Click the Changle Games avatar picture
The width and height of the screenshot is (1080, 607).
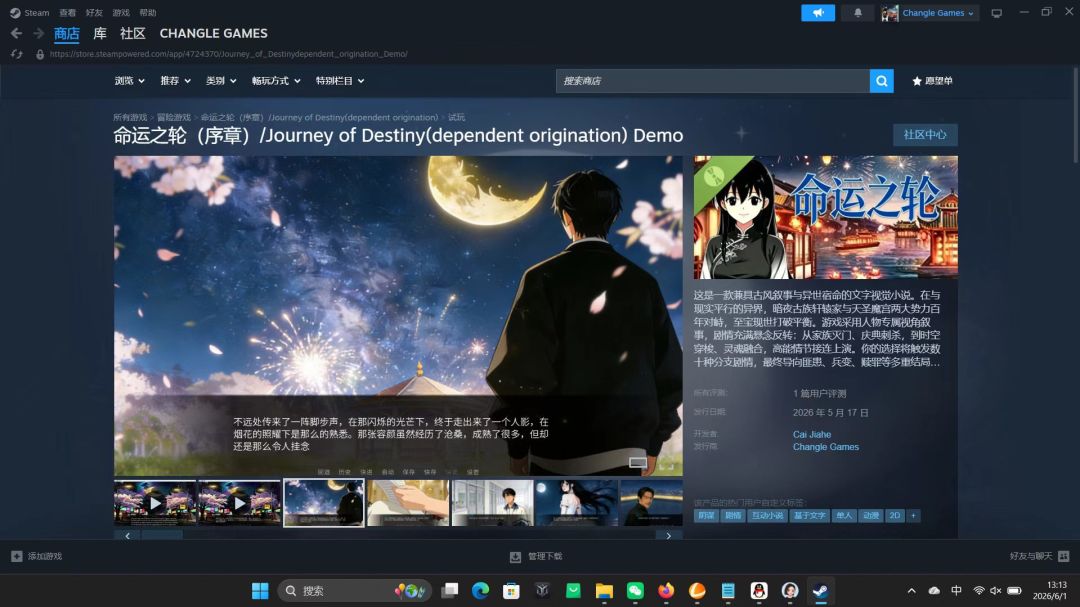[x=890, y=13]
